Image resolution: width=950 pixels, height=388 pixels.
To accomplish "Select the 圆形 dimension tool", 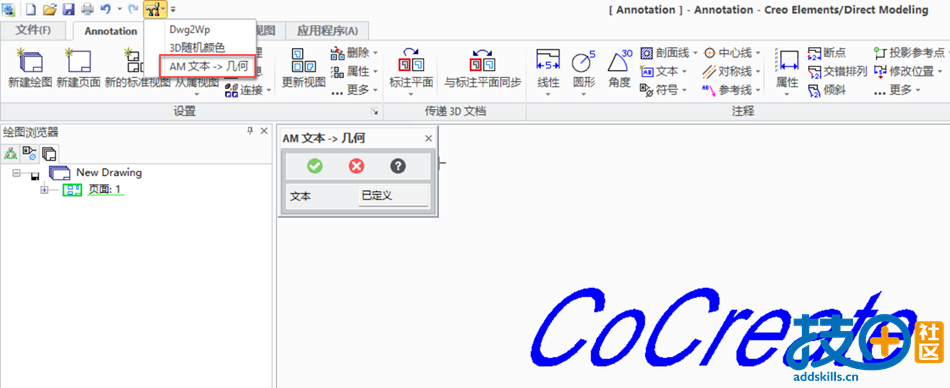I will 583,72.
